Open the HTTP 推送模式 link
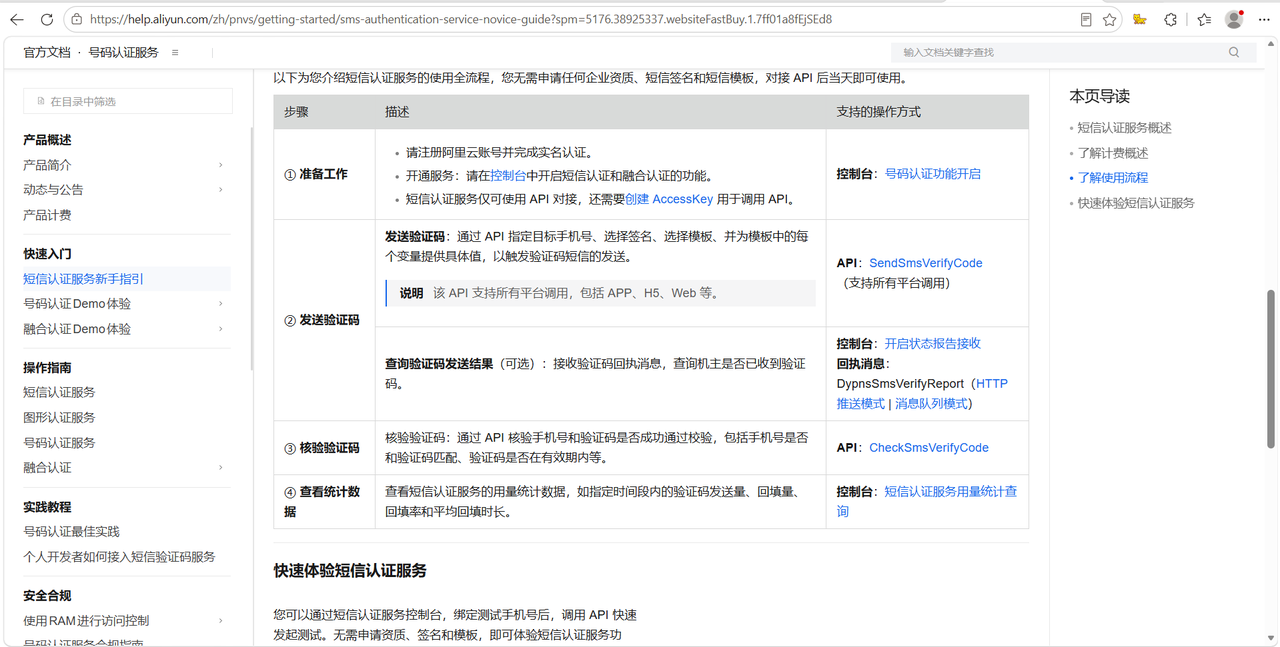 coord(921,393)
